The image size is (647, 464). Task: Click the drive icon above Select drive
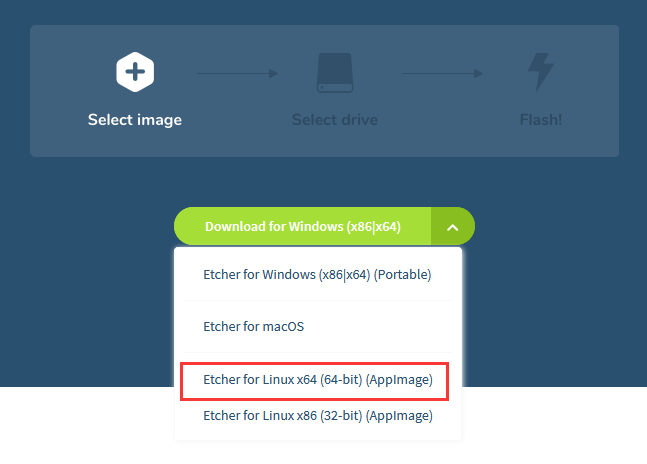335,73
